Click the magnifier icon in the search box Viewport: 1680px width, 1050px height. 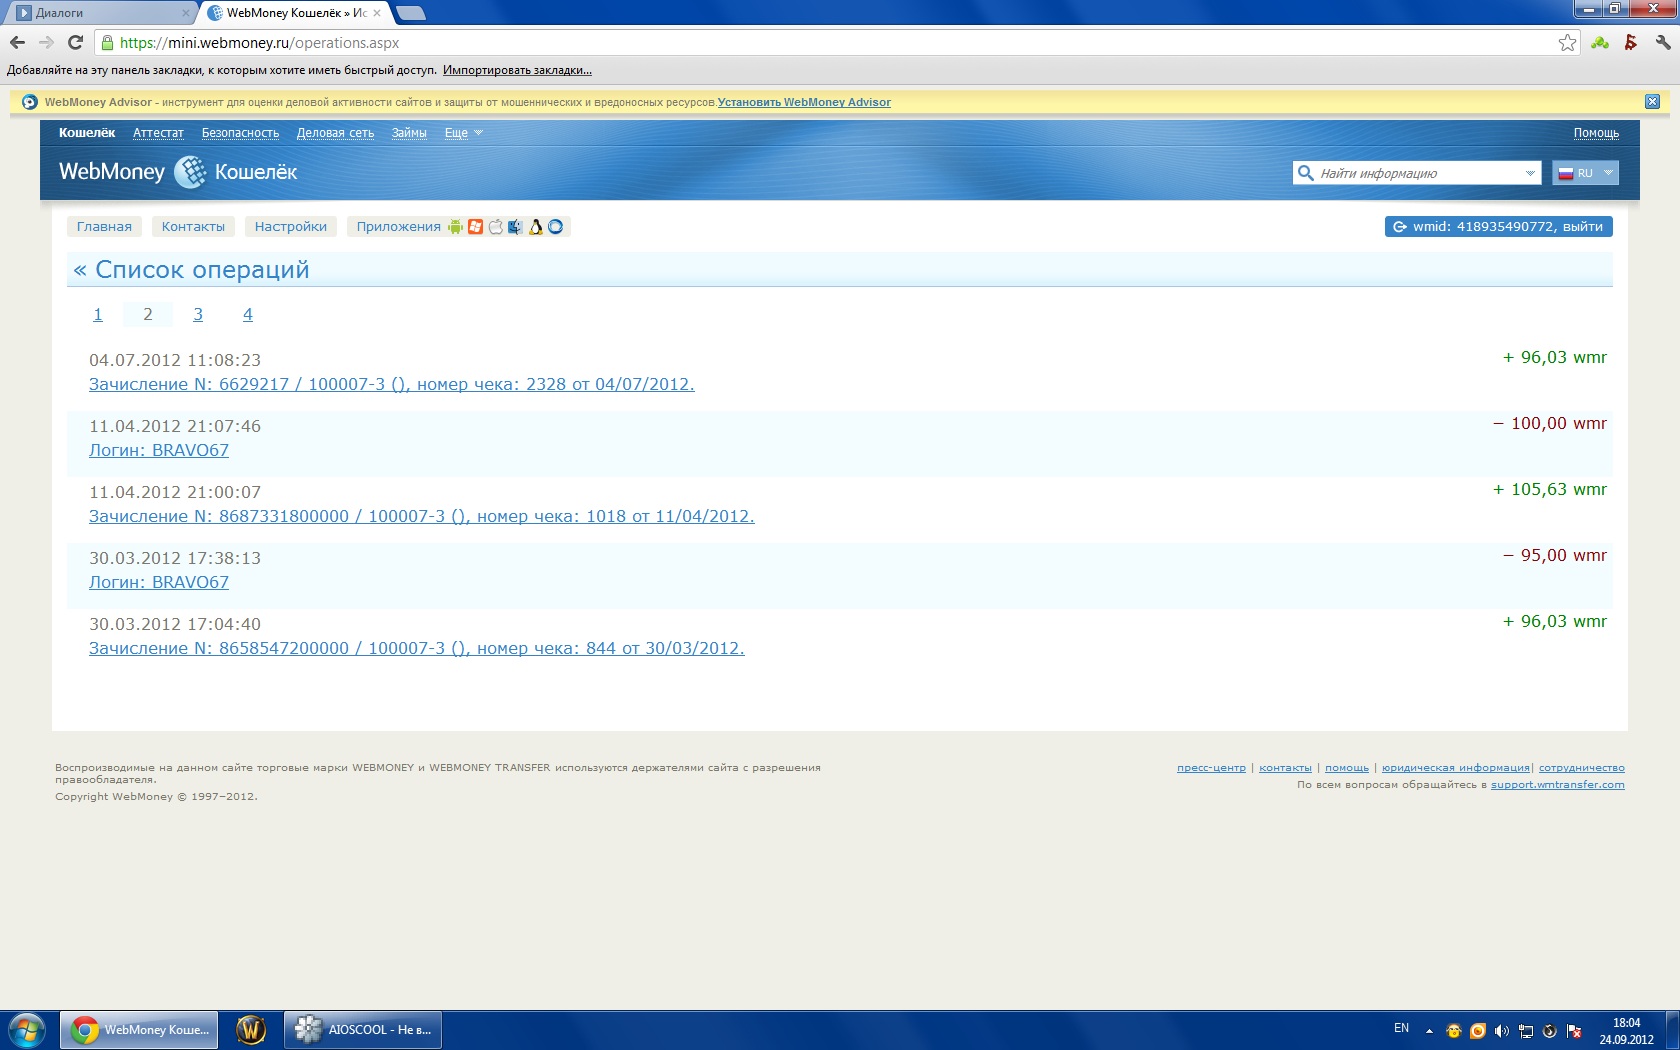pos(1305,173)
